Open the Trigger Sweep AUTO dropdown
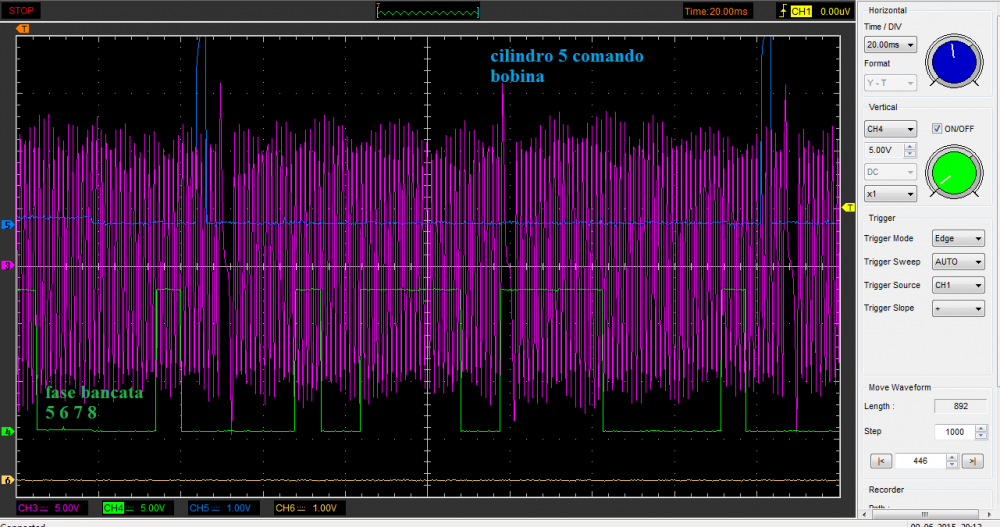This screenshot has height=527, width=1000. (957, 262)
